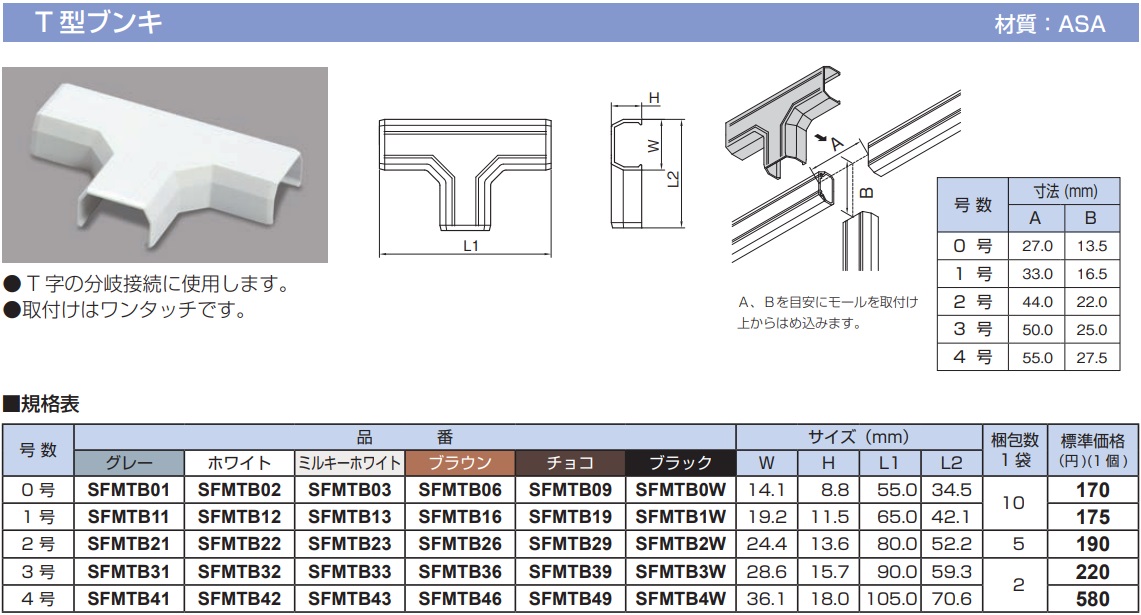Click part number SFMTB23
The height and width of the screenshot is (615, 1141).
pos(349,545)
